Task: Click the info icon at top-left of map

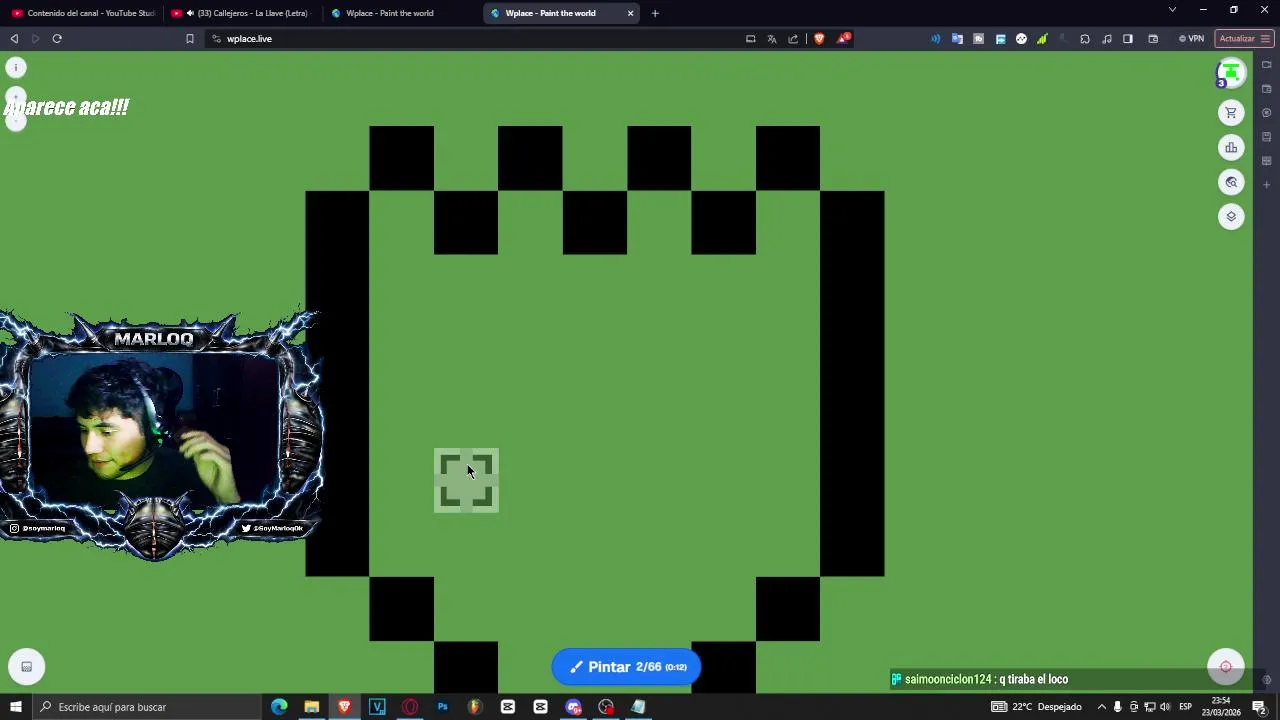Action: (16, 67)
